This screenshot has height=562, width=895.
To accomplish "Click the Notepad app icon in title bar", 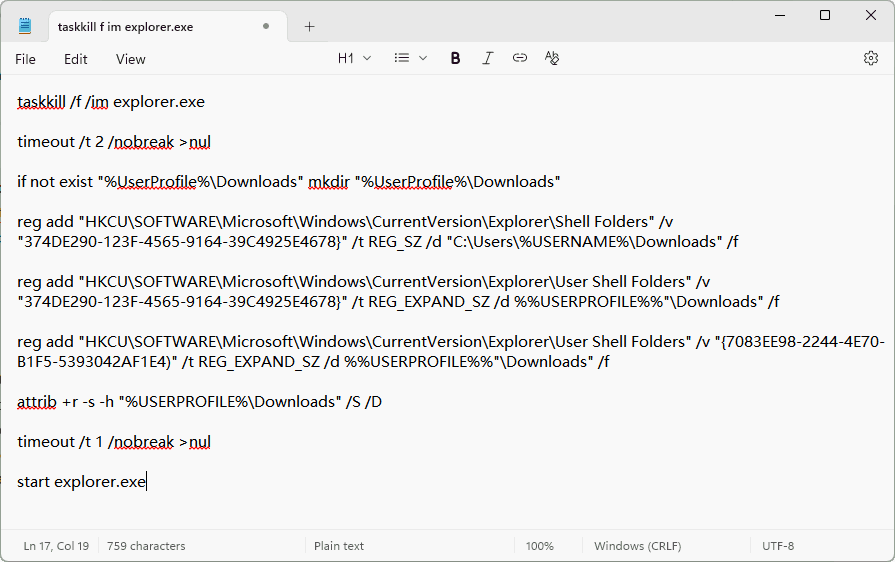I will click(x=25, y=26).
